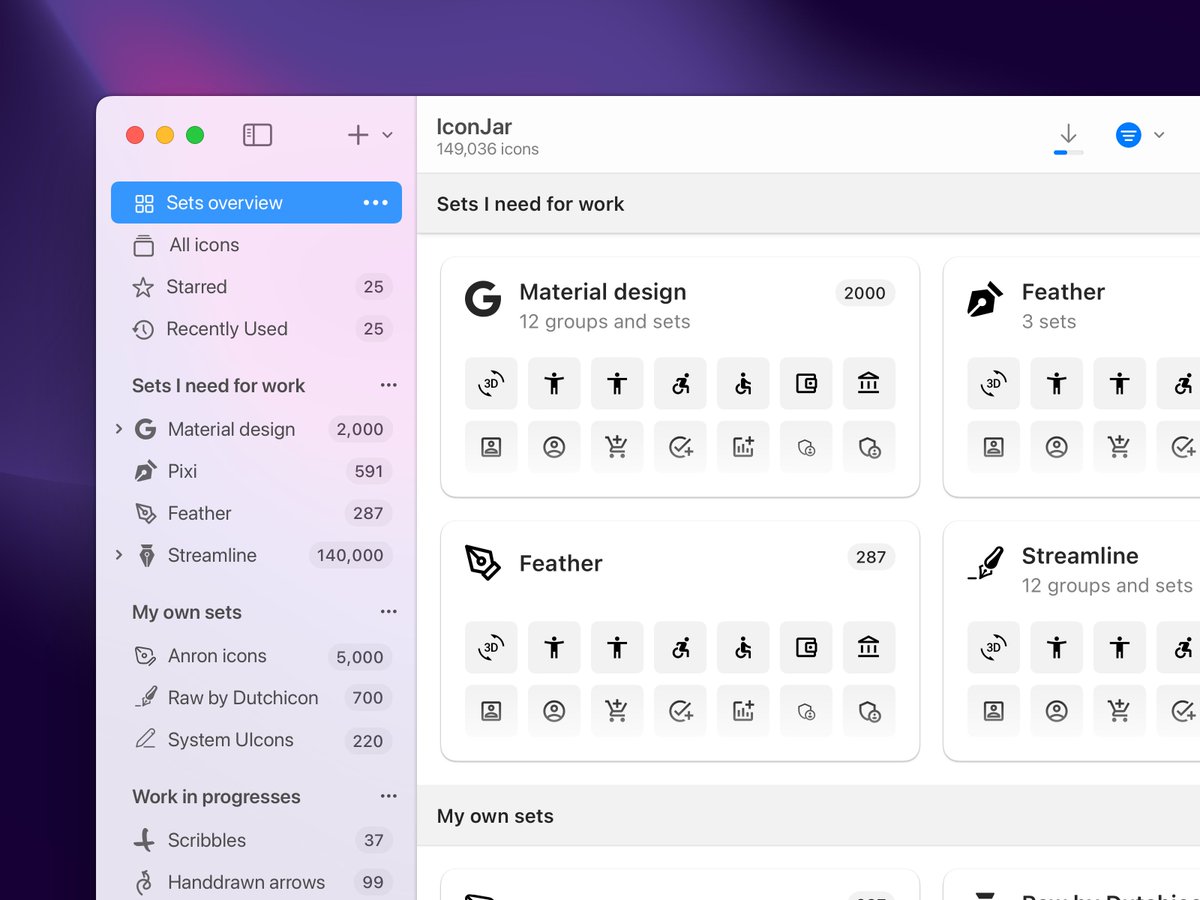1200x900 pixels.
Task: Click the bank building icon in Material design card
Action: point(869,383)
